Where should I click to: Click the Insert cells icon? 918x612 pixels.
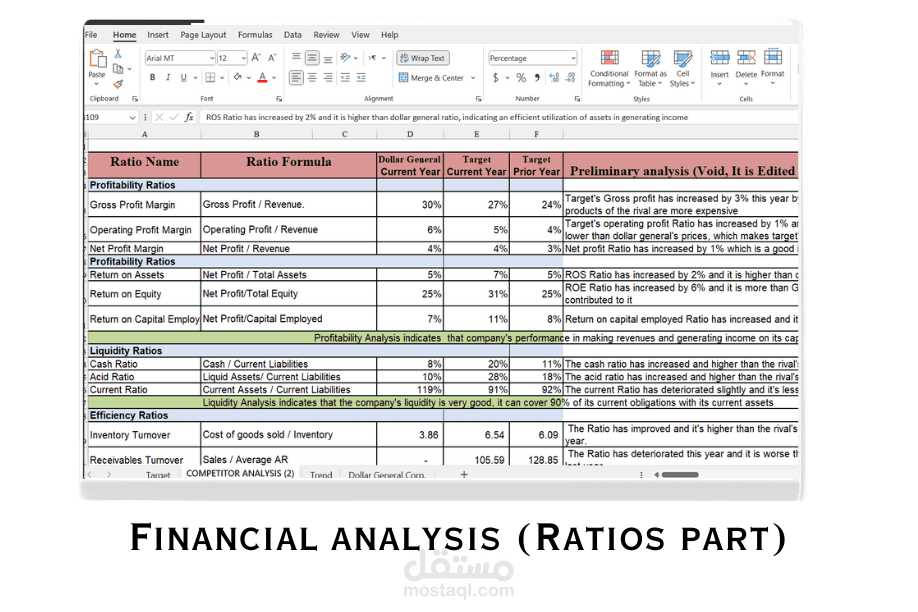point(720,57)
